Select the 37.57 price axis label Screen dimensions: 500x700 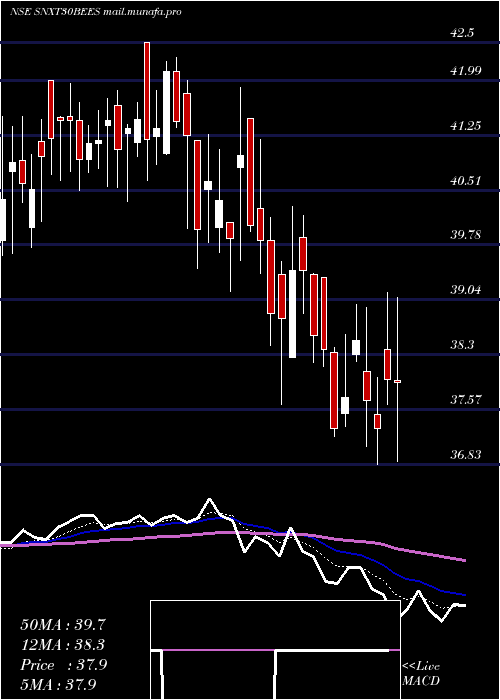tap(466, 400)
